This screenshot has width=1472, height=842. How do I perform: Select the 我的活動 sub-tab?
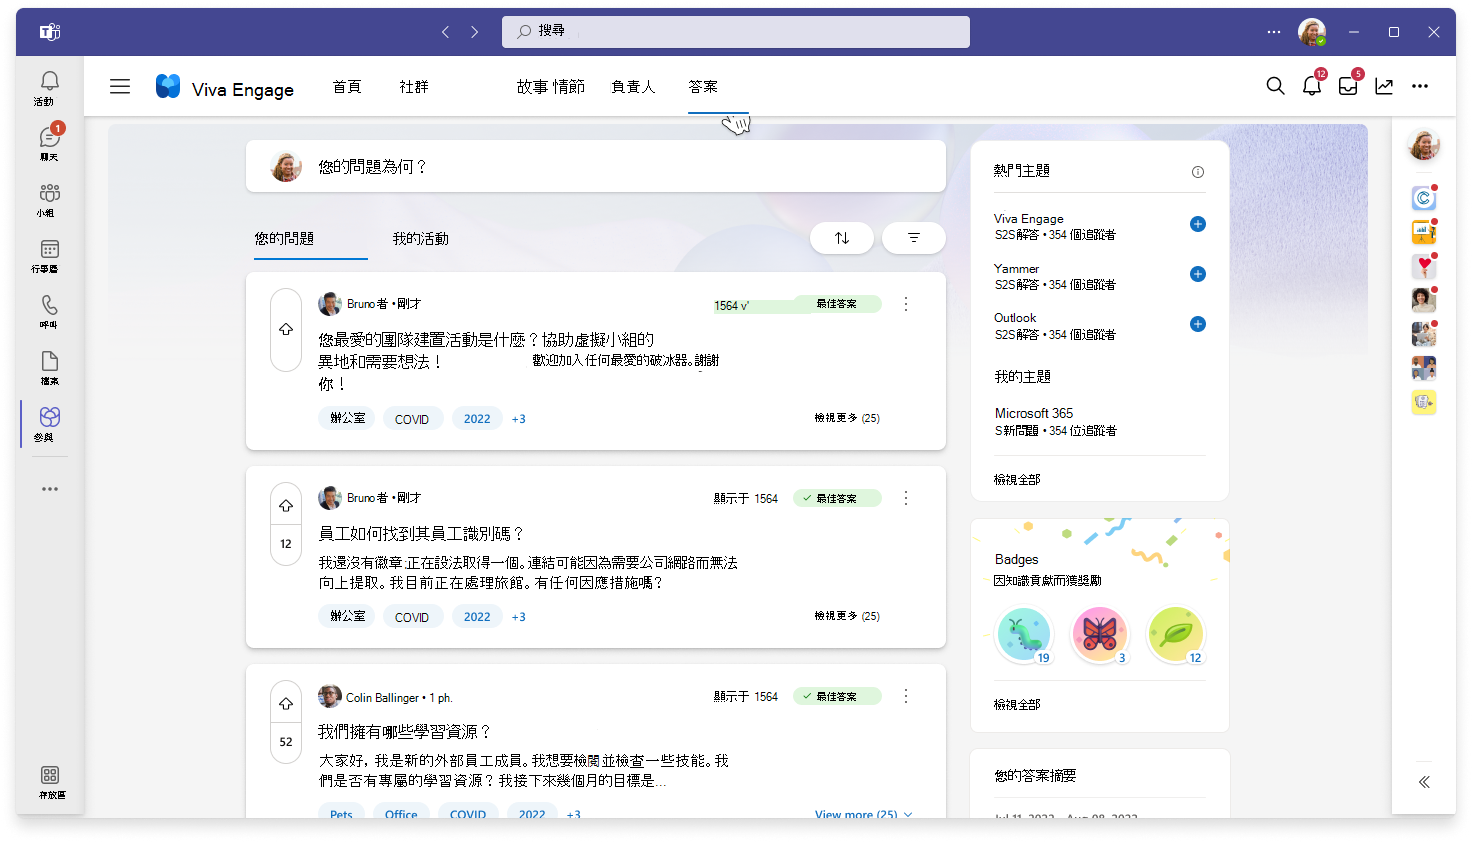(421, 239)
